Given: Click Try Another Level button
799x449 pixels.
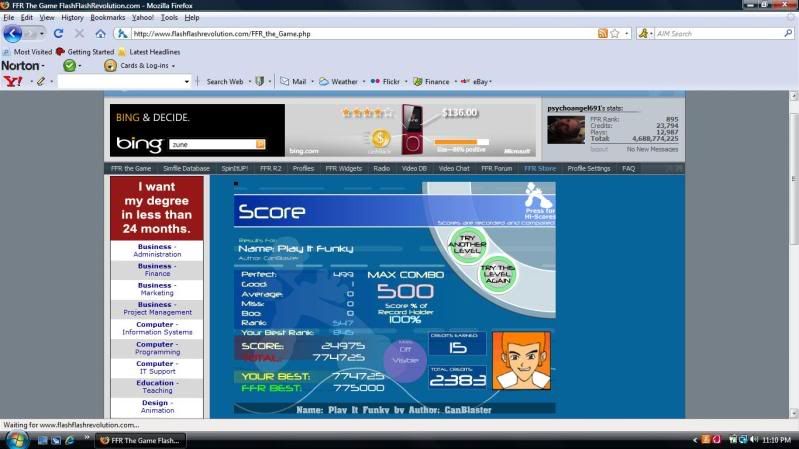Looking at the screenshot, I should pyautogui.click(x=467, y=243).
